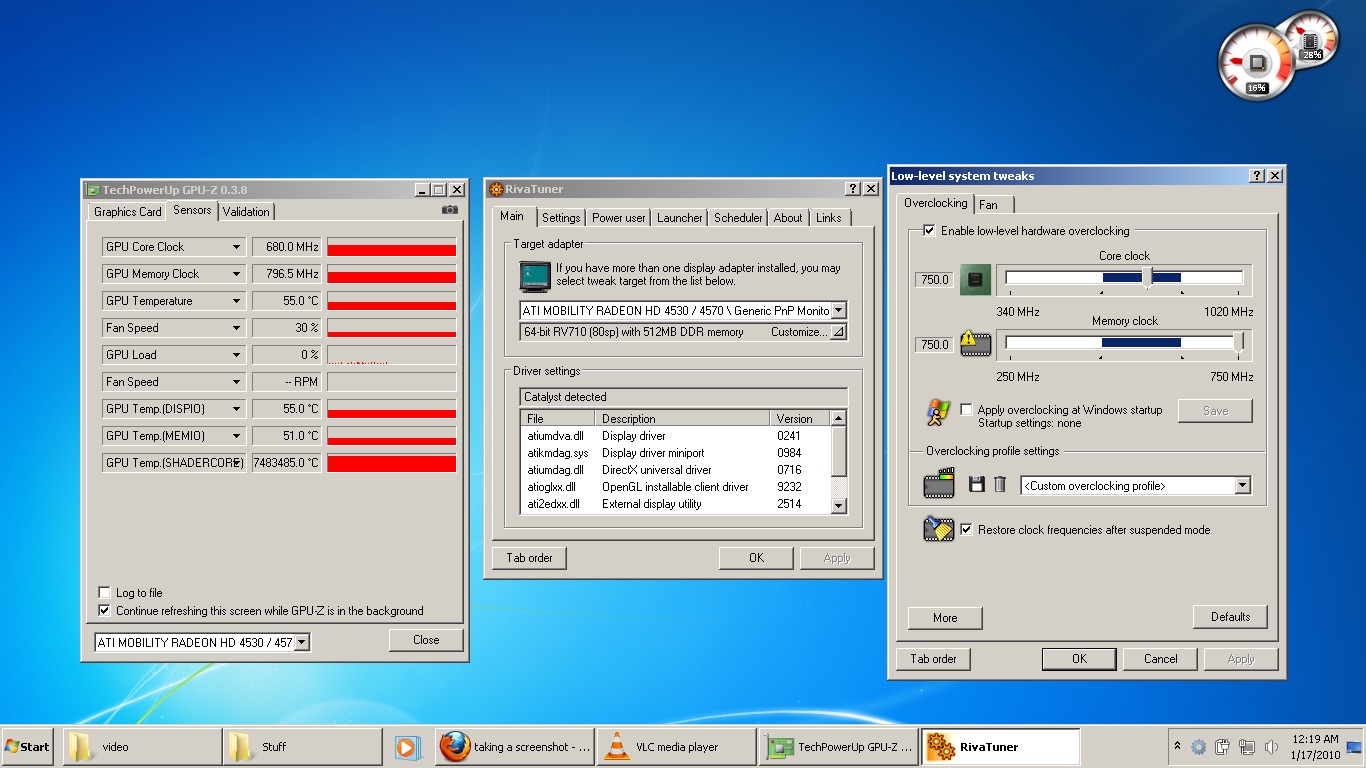Switch to Validation tab in GPU-Z
The image size is (1366, 768).
point(246,212)
